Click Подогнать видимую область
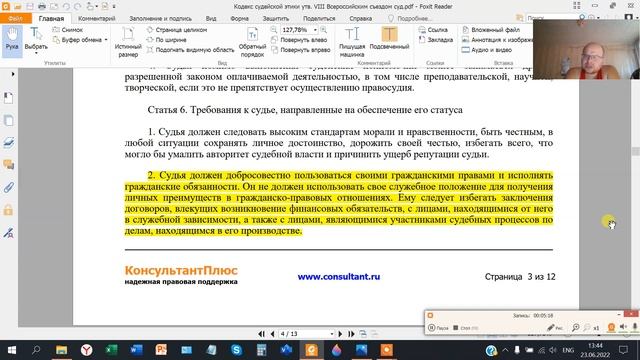This screenshot has height=360, width=640. [190, 50]
